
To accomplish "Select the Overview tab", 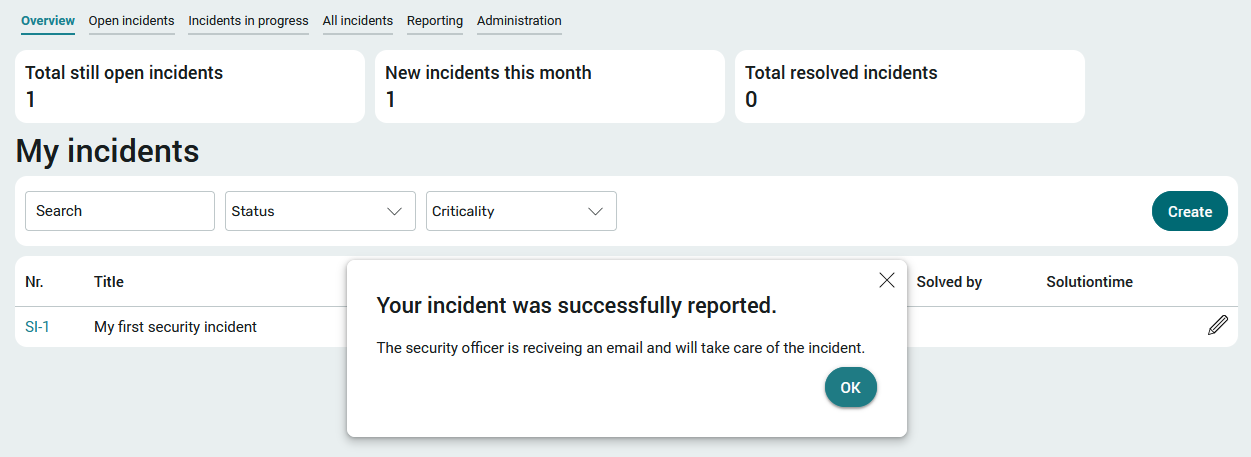I will coord(48,21).
